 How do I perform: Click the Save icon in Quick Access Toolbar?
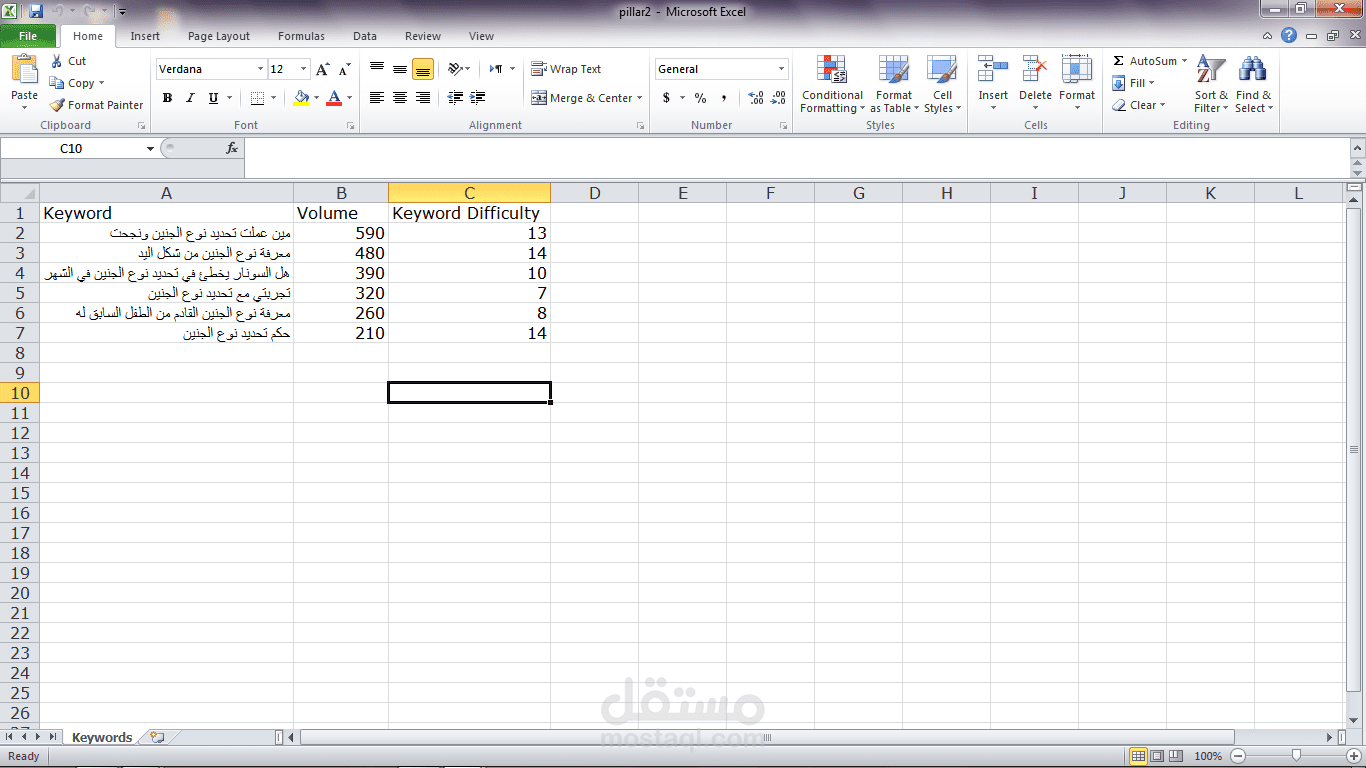coord(36,11)
